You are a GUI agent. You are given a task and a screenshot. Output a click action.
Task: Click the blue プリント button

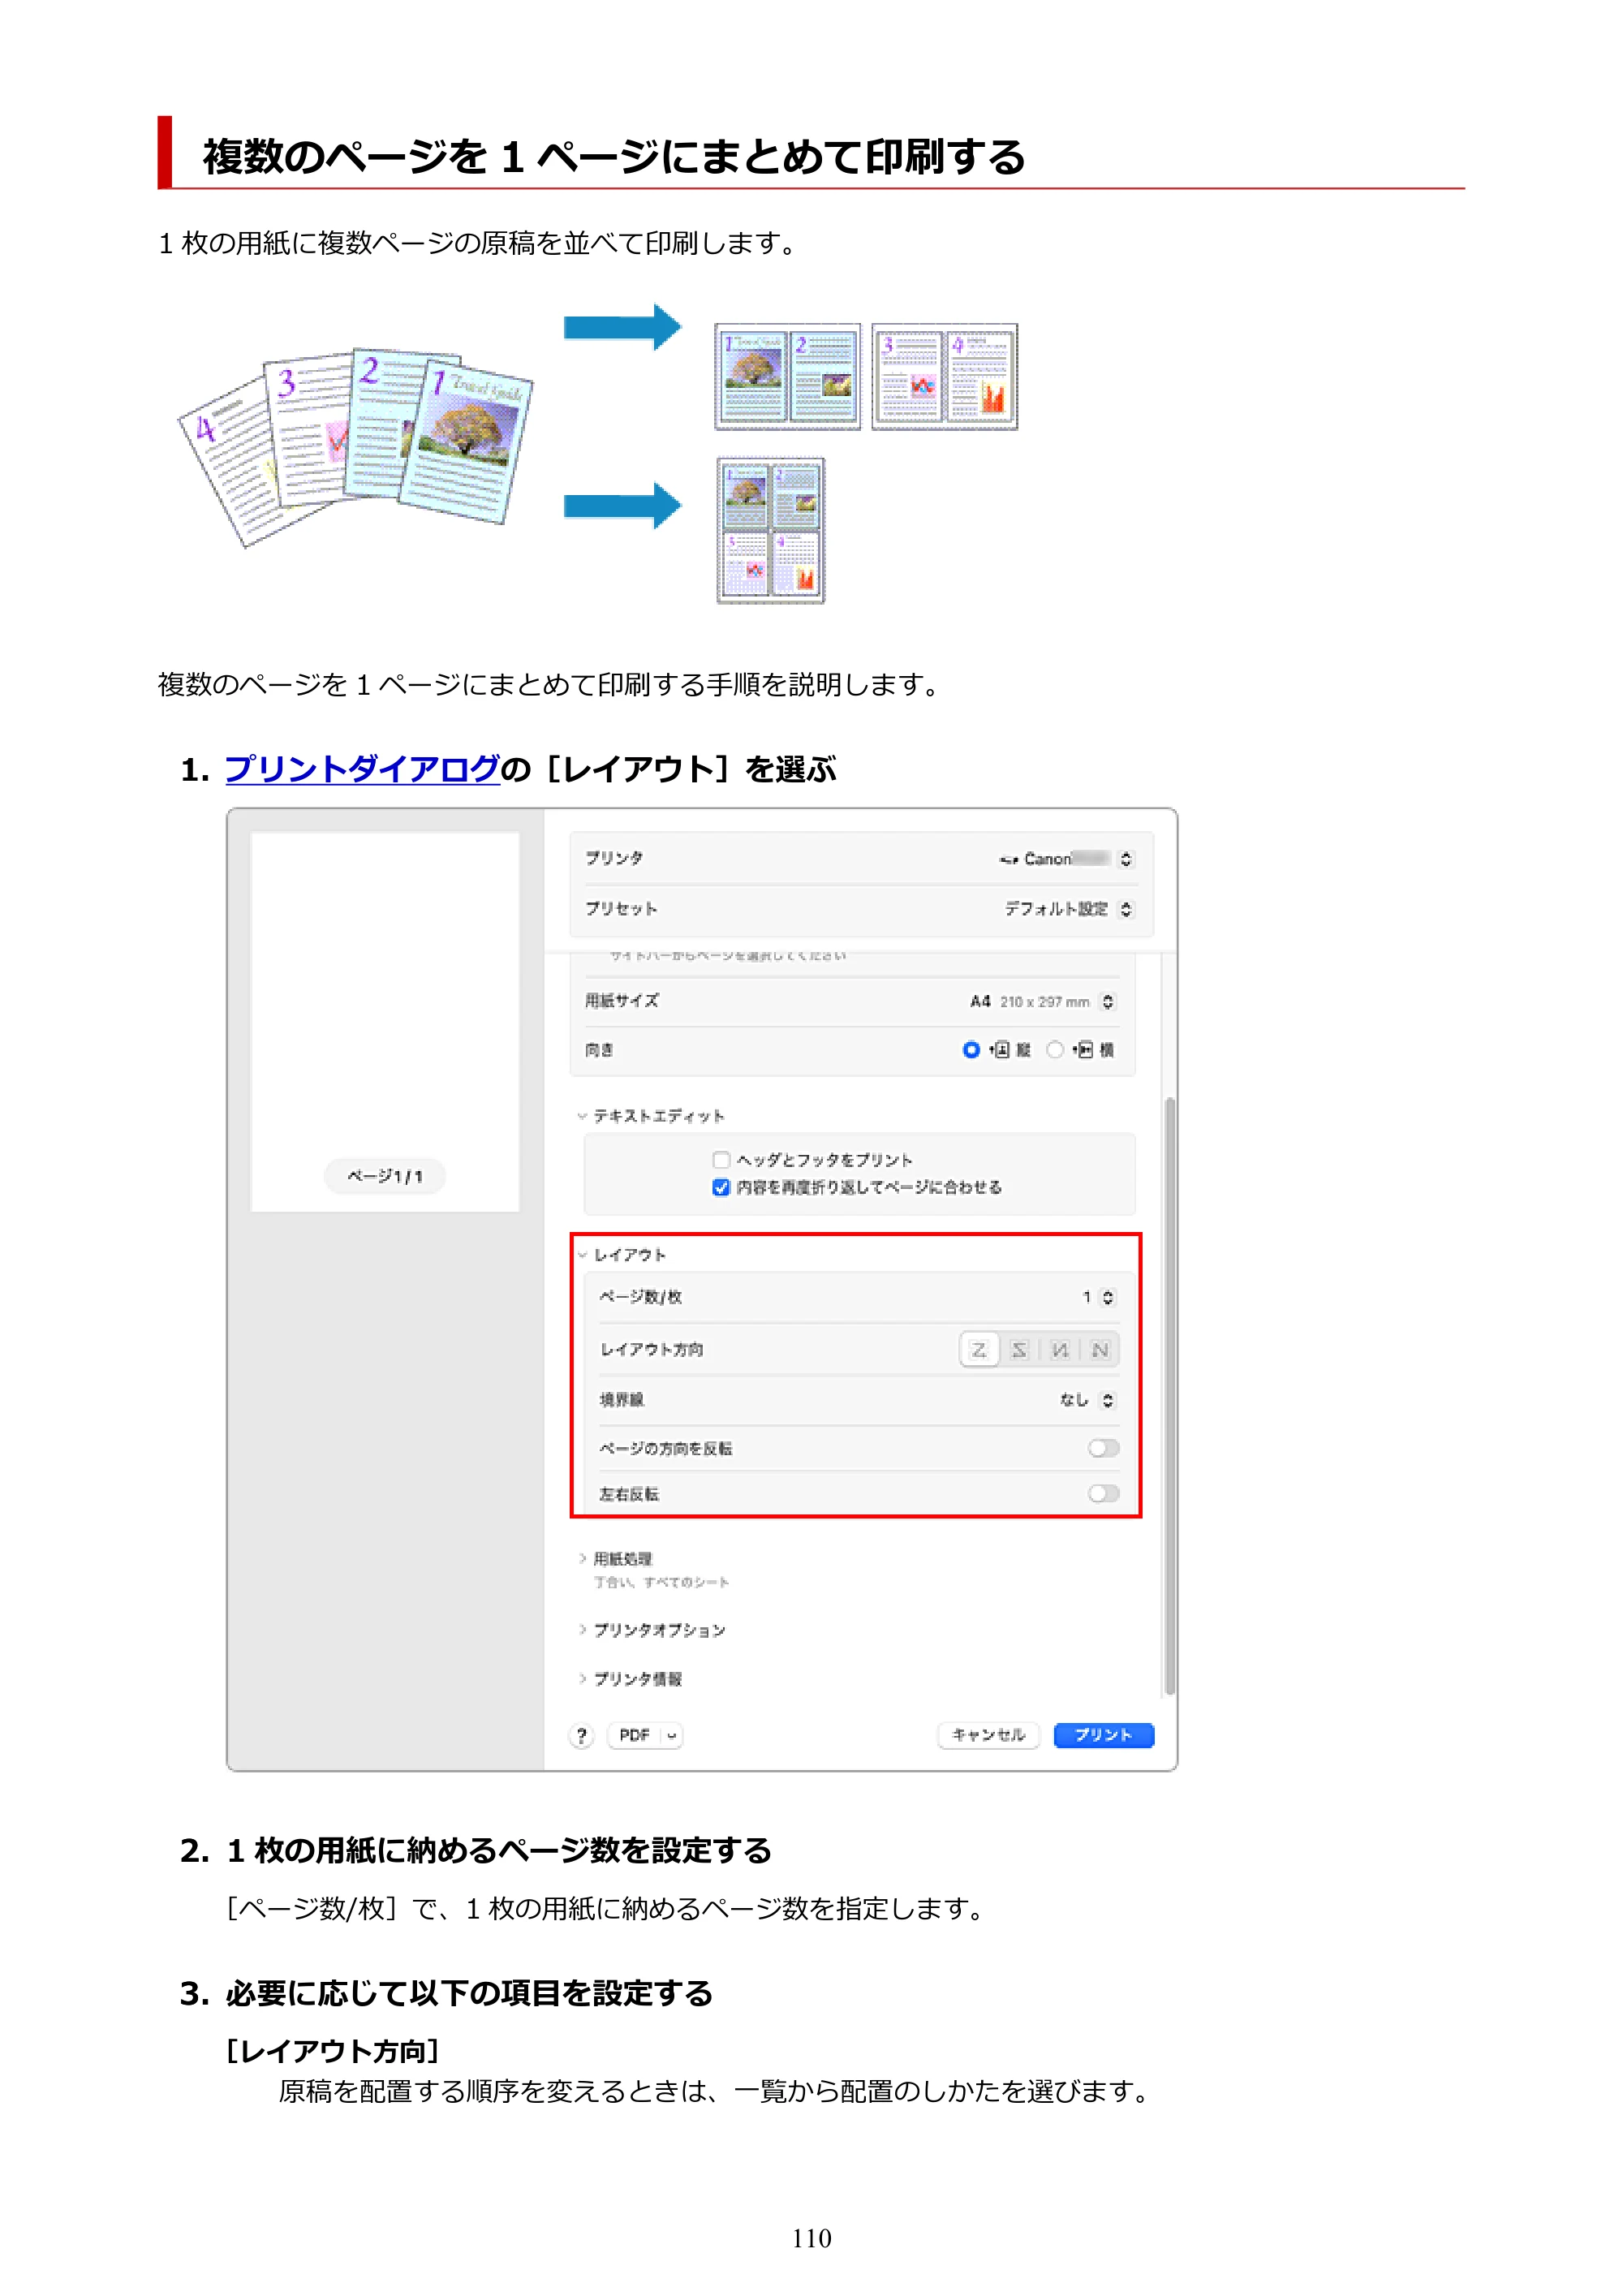tap(1103, 1735)
